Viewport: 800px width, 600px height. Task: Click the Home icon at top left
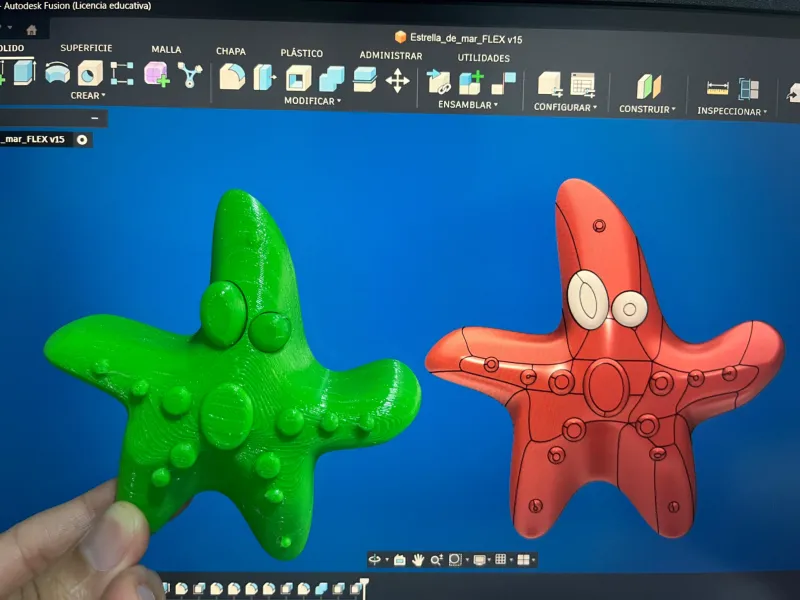[32, 30]
